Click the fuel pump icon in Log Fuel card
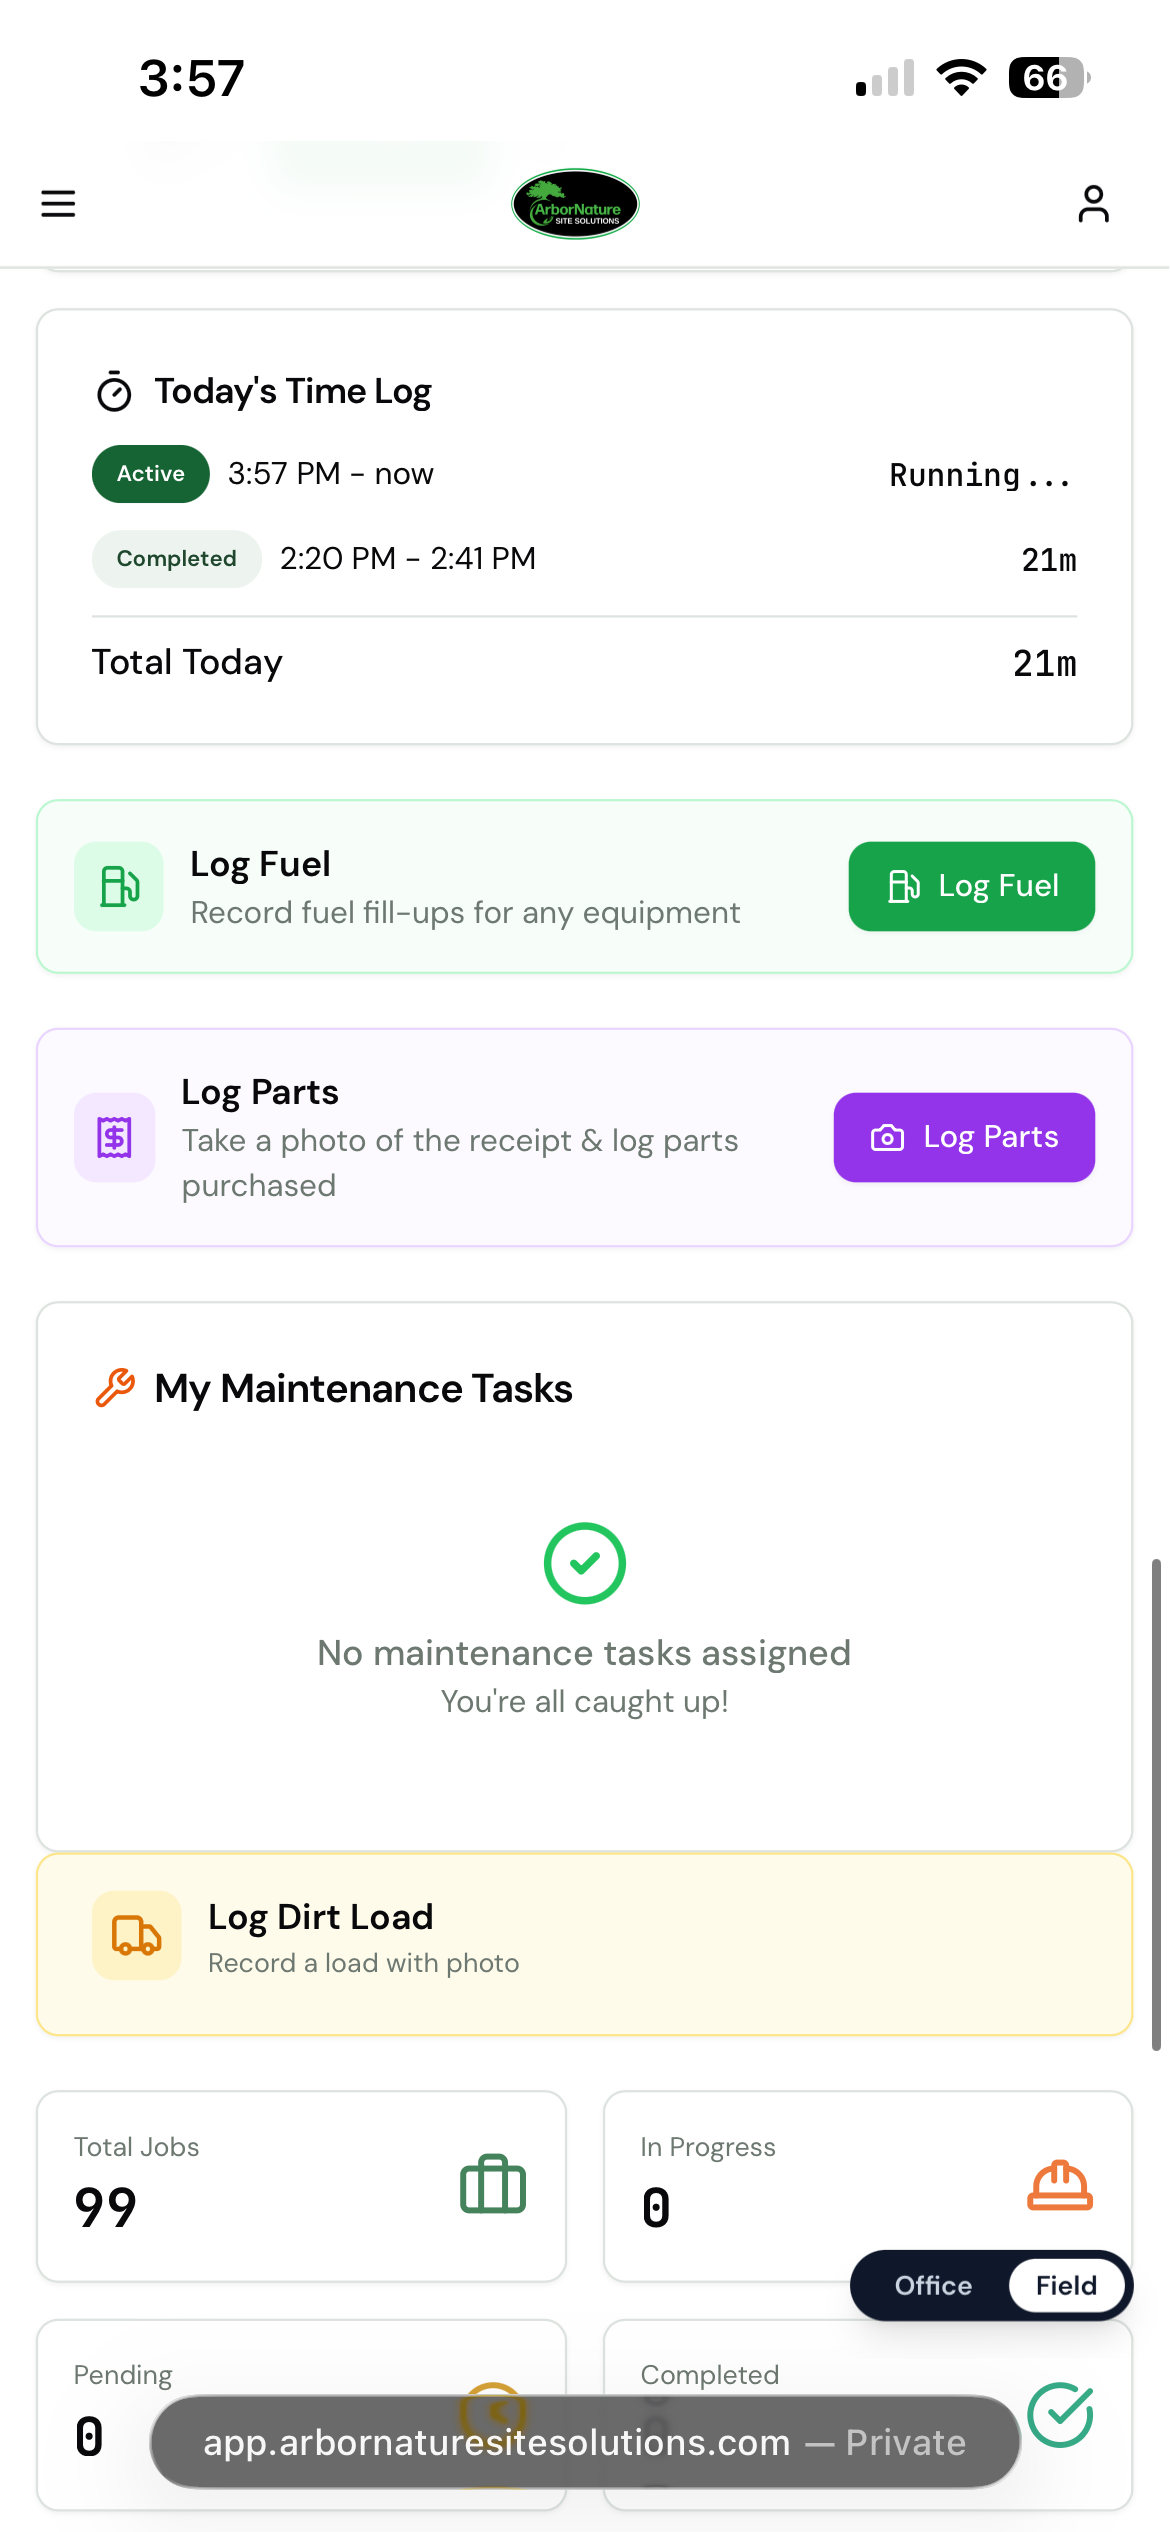The width and height of the screenshot is (1170, 2532). pyautogui.click(x=119, y=886)
